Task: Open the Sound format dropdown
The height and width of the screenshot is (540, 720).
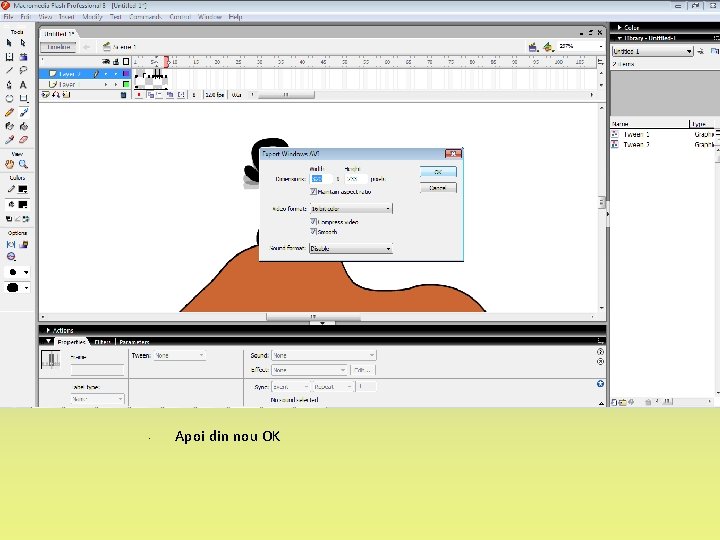Action: [x=351, y=248]
